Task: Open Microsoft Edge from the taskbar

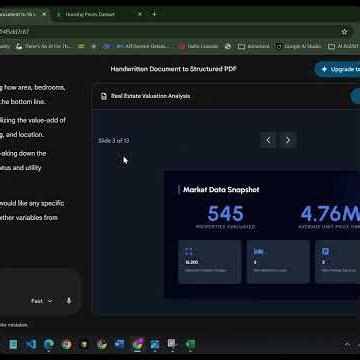Action: 49,344
